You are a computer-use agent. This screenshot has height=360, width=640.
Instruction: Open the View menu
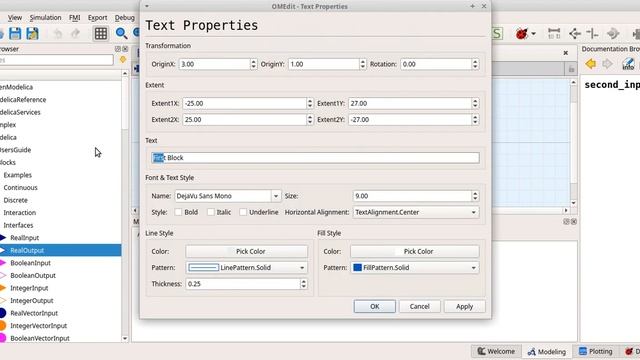(15, 18)
